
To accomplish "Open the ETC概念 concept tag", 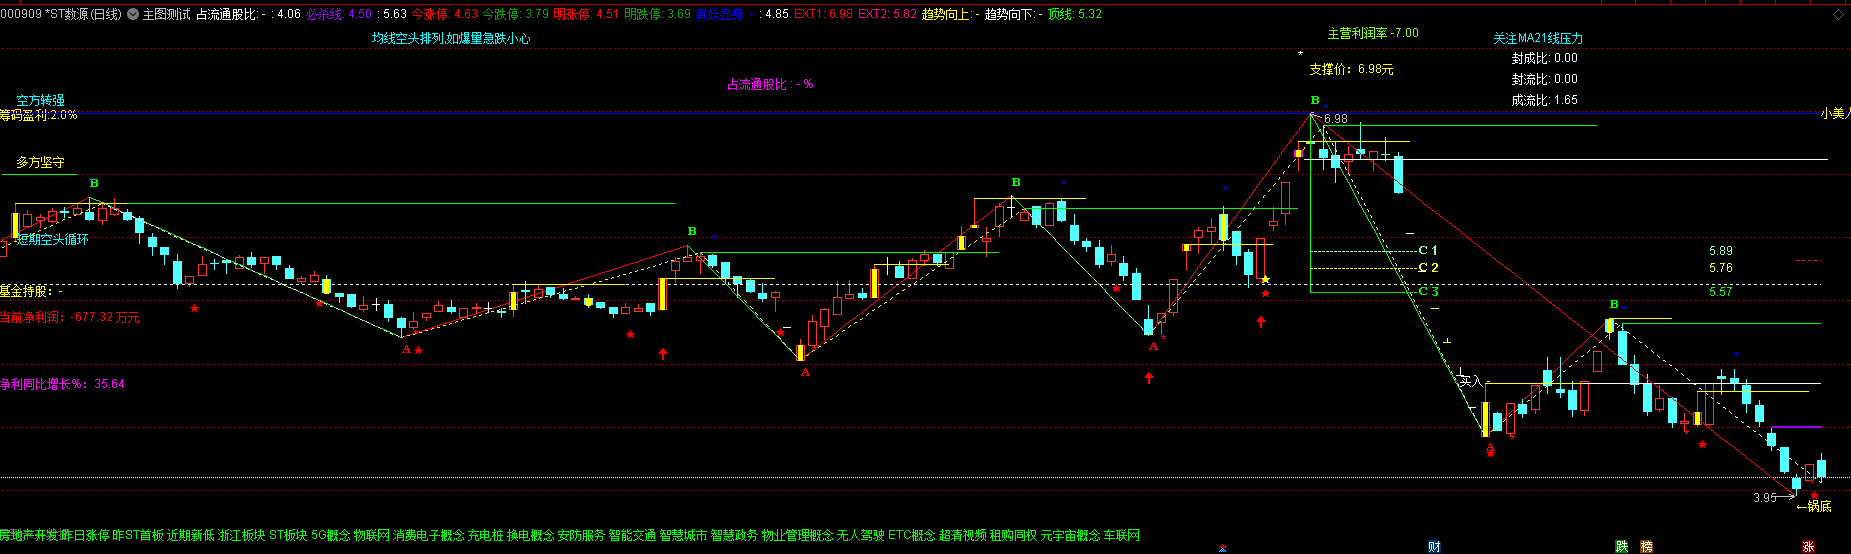I will pos(912,535).
